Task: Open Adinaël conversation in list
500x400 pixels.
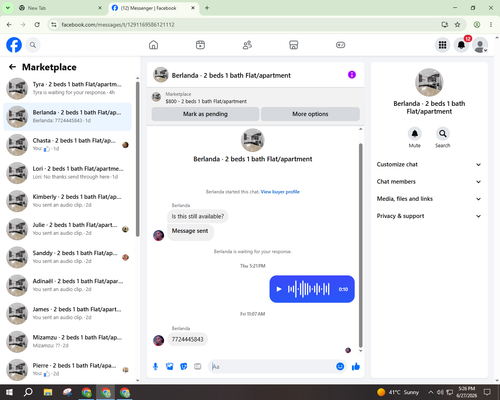Action: click(x=67, y=285)
